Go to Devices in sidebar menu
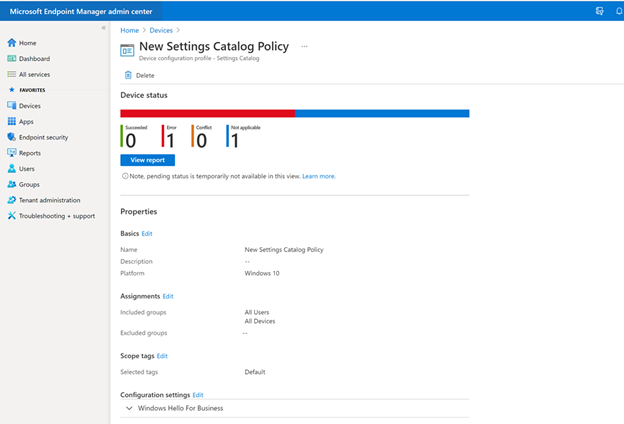Image resolution: width=624 pixels, height=424 pixels. pos(30,106)
